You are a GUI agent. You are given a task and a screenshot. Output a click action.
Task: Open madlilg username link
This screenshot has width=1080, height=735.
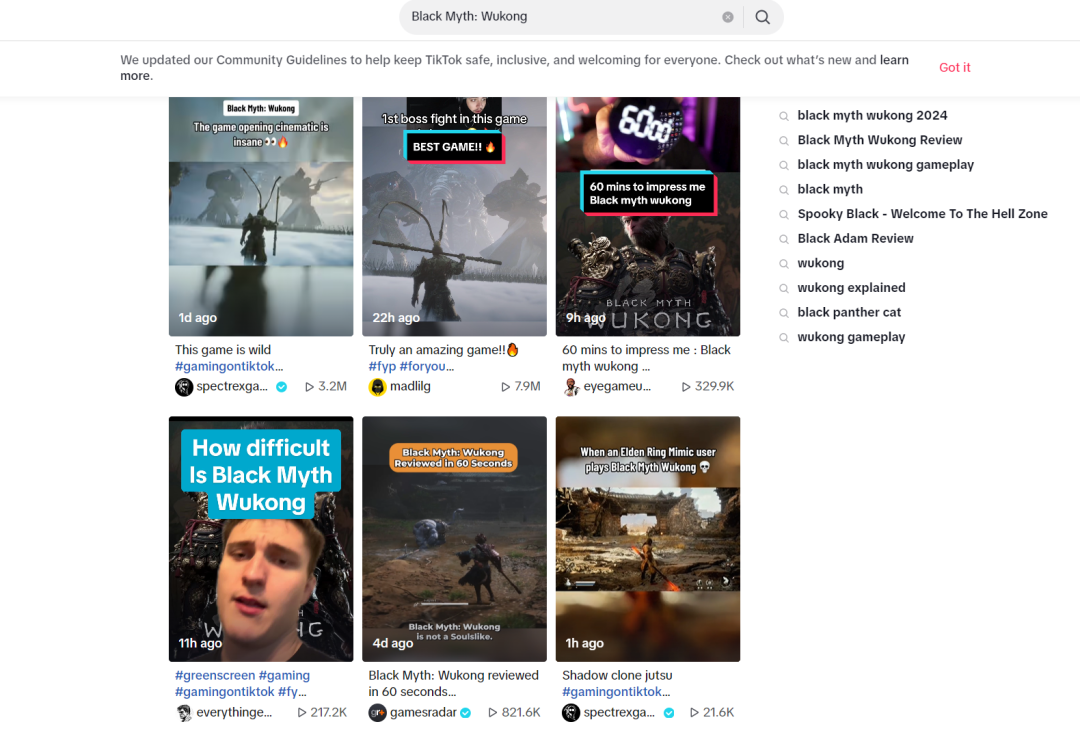411,386
